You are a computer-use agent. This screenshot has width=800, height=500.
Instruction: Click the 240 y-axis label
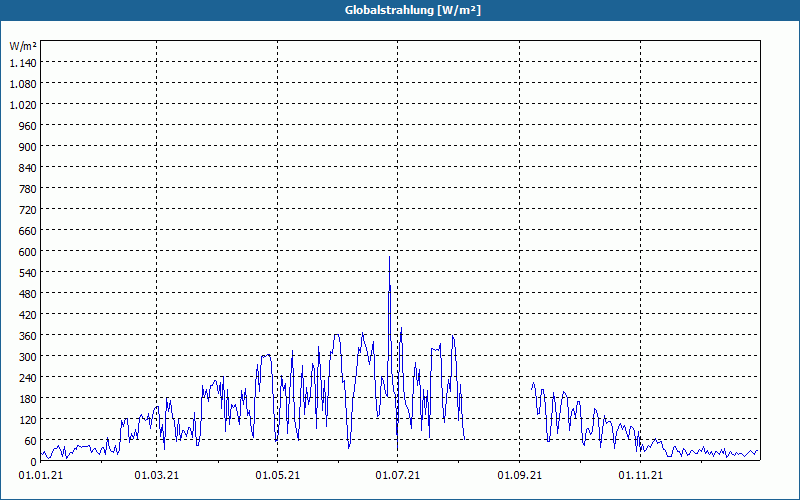tap(28, 378)
